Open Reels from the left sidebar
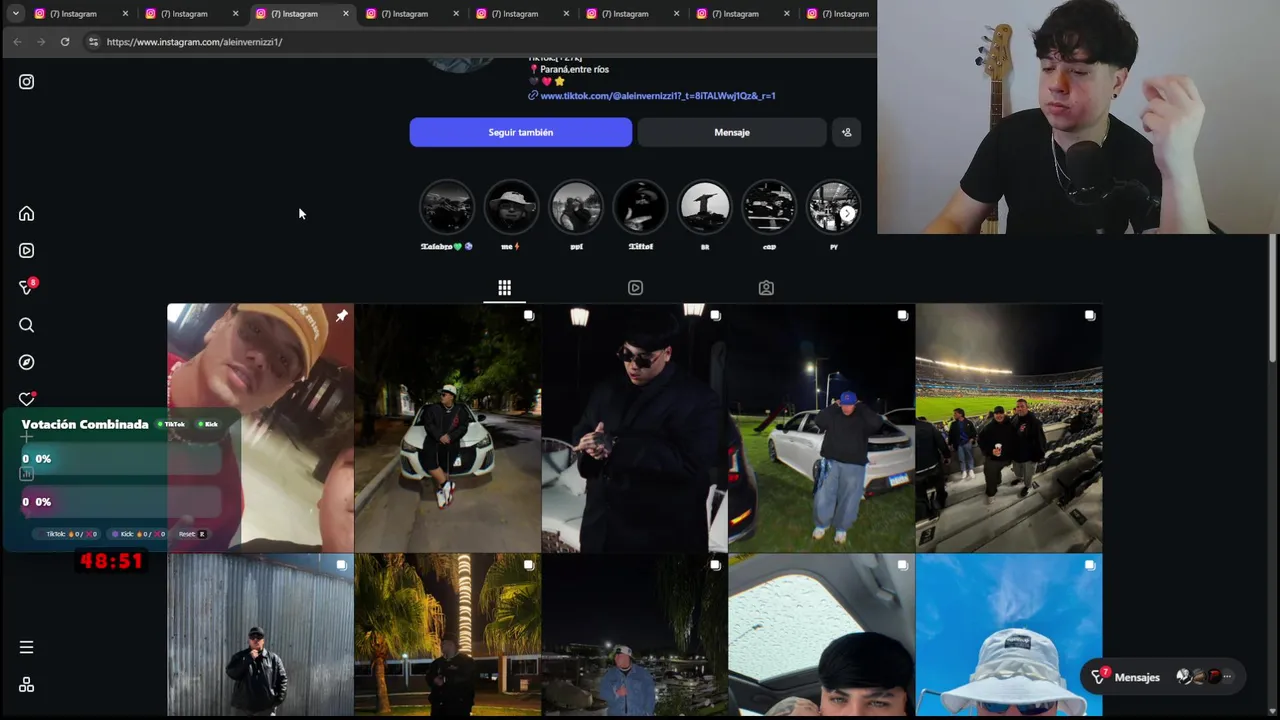This screenshot has width=1280, height=720. point(26,251)
